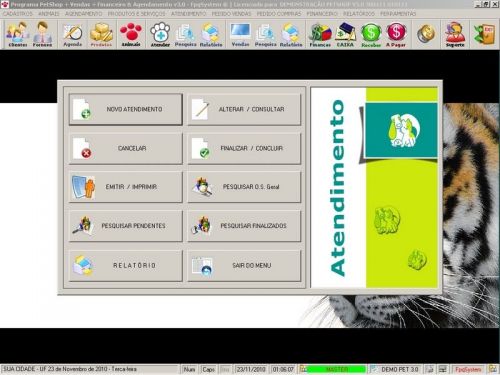Select the Atender paw icon
This screenshot has width=500, height=375.
[x=160, y=34]
